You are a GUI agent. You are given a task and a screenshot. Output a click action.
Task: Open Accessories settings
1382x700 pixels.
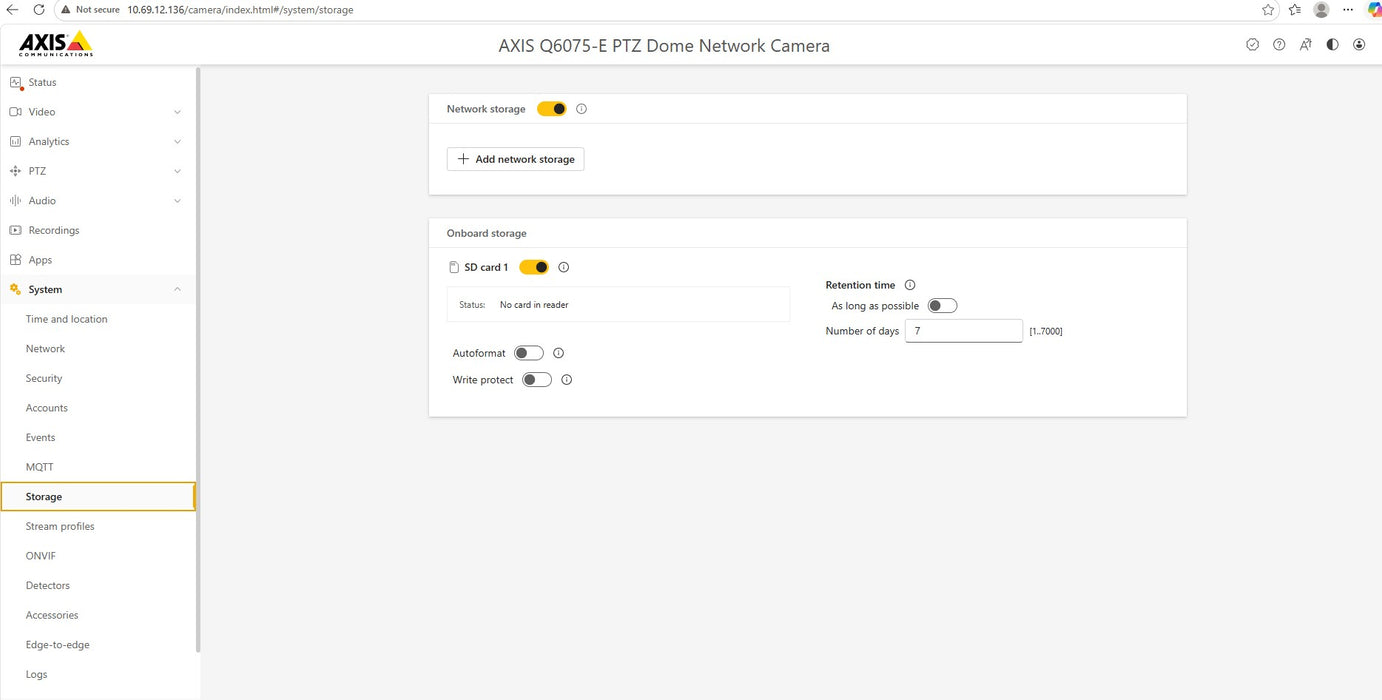point(98,615)
